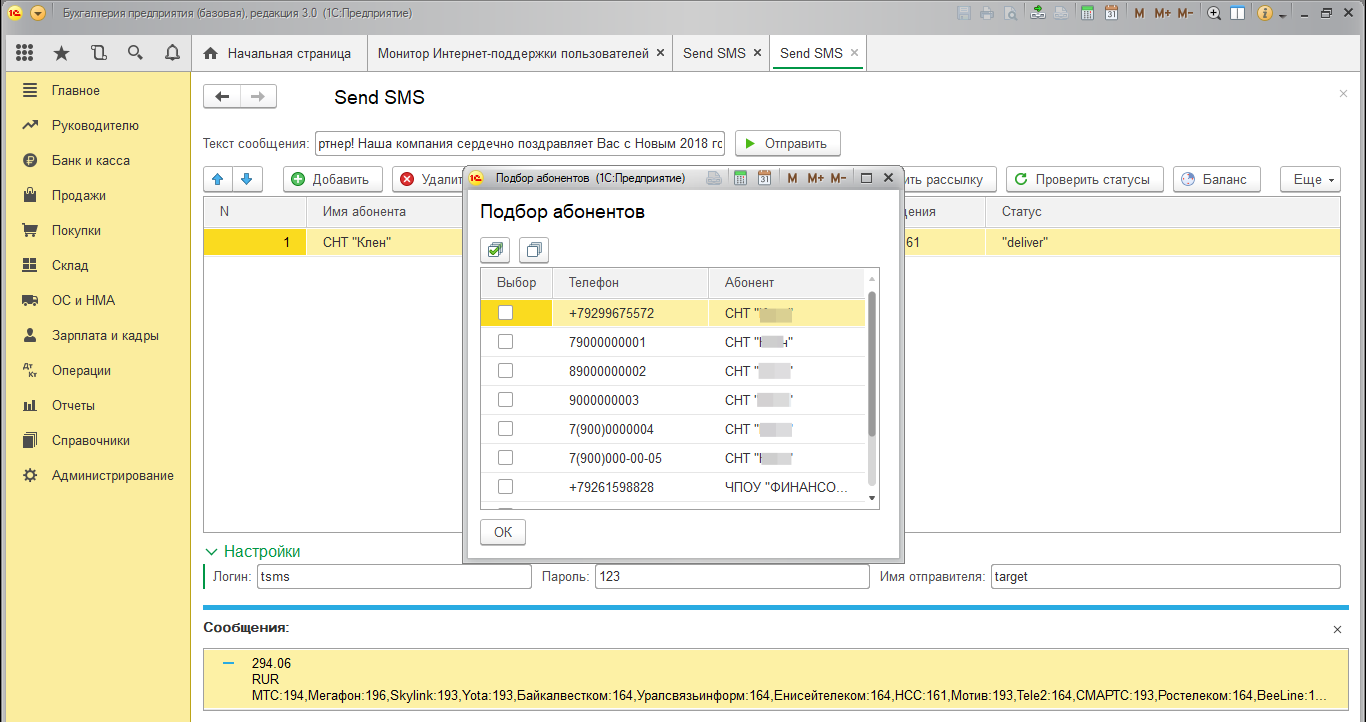Click the Удалить button
The width and height of the screenshot is (1366, 722).
click(x=429, y=179)
